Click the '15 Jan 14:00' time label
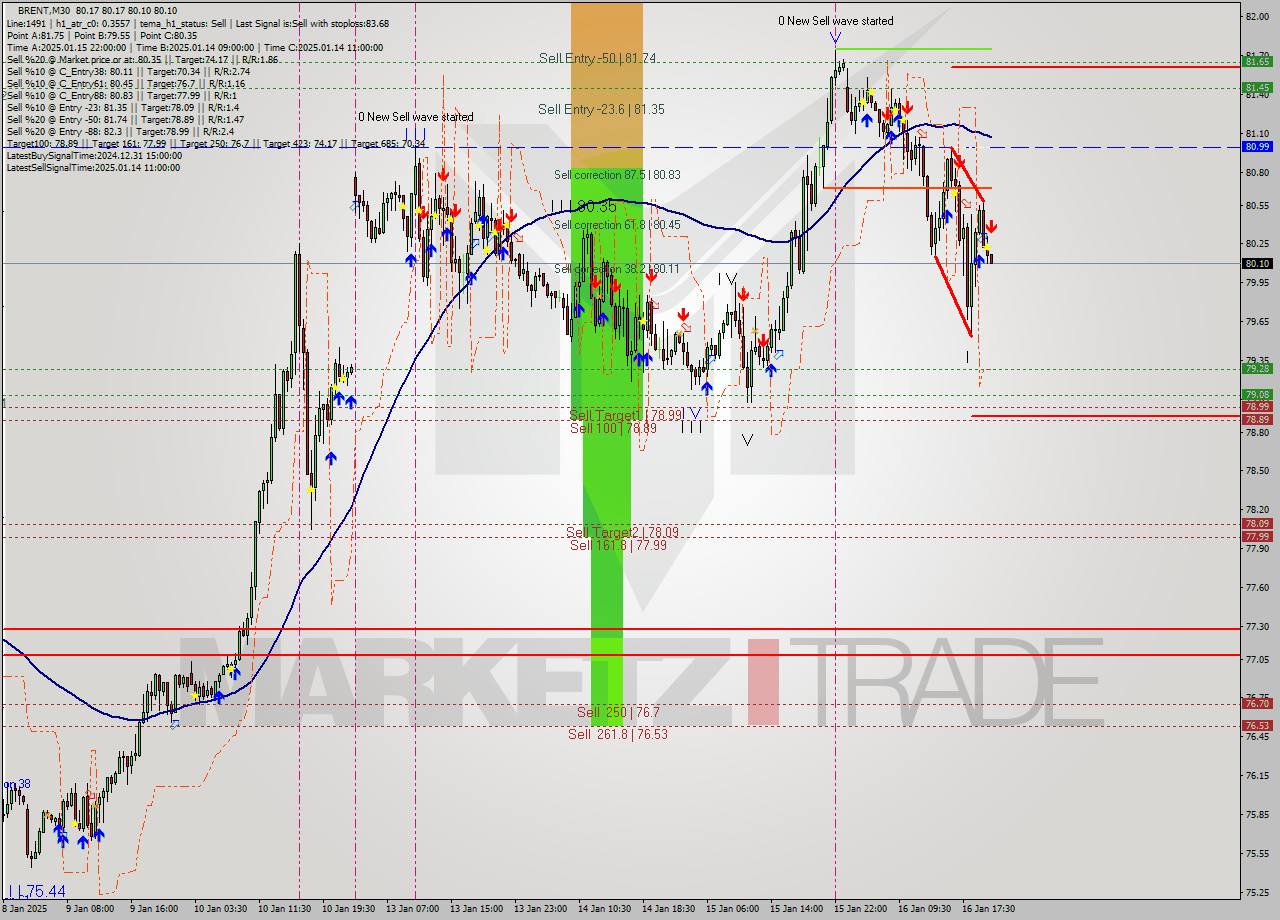Viewport: 1280px width, 920px height. tap(796, 909)
